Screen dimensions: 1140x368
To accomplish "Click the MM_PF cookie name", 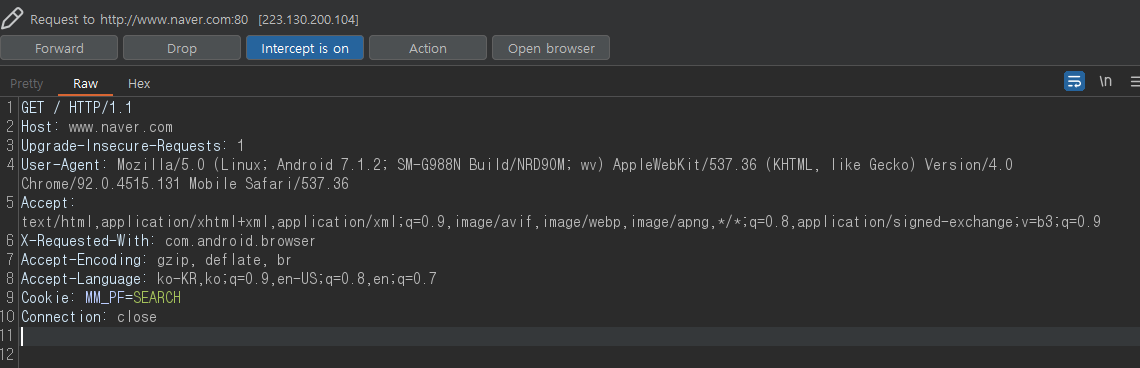I will (105, 297).
